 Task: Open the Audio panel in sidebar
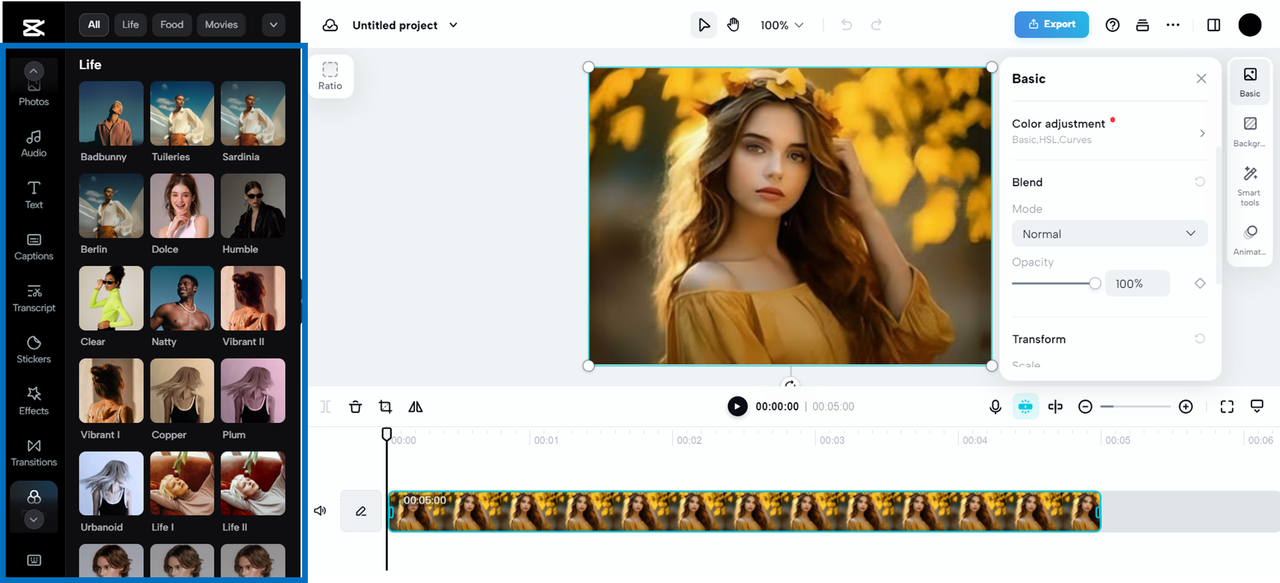(x=34, y=143)
